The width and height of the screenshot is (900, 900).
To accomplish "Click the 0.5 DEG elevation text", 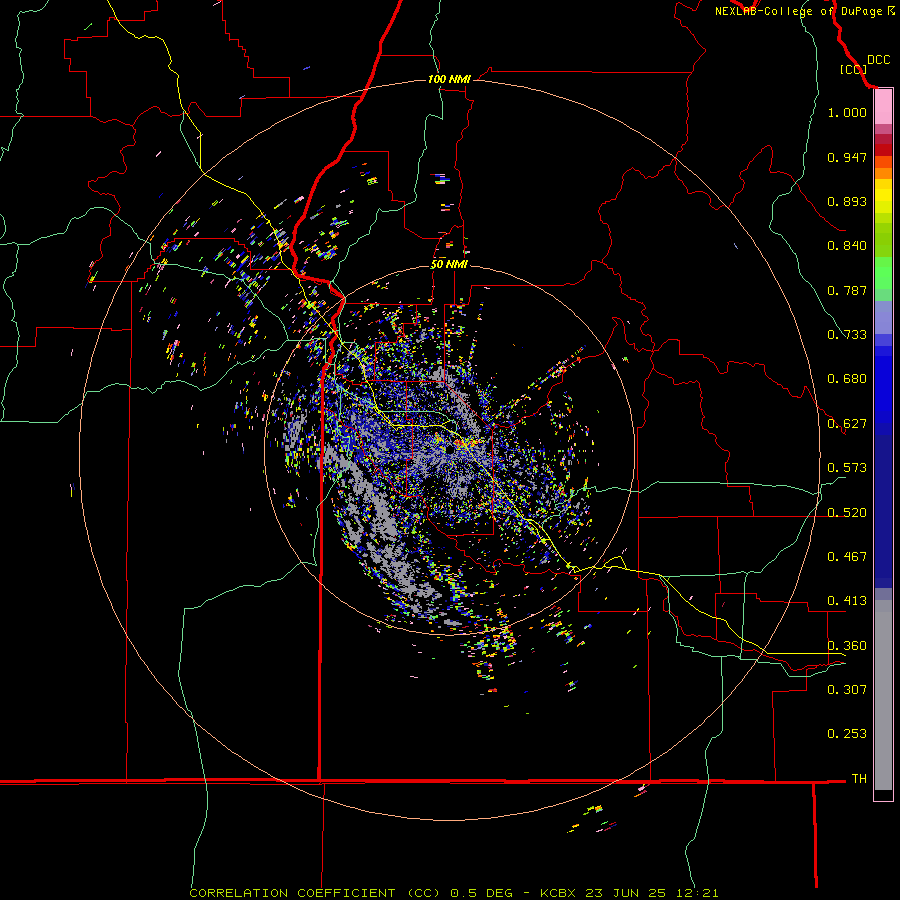I will pos(480,893).
